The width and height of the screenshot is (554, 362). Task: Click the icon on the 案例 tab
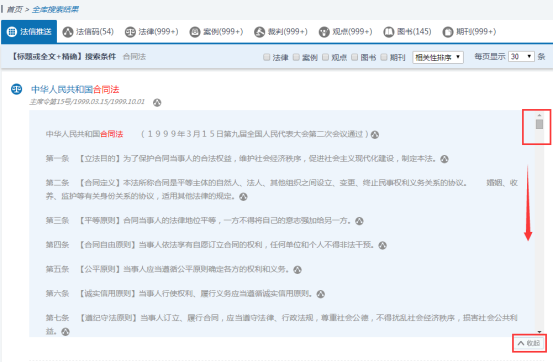coord(195,32)
